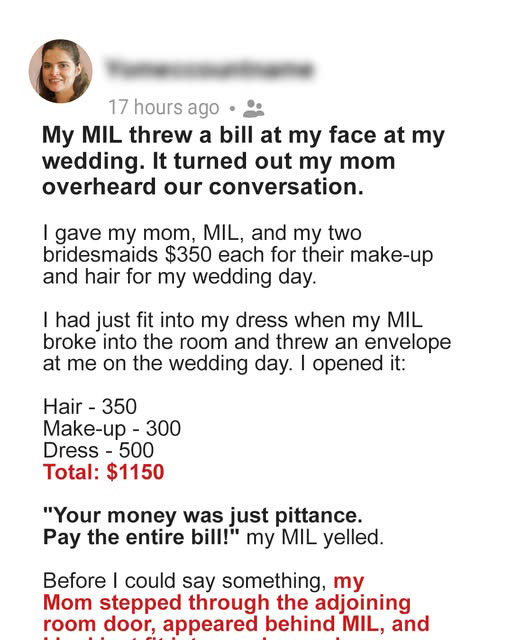Viewport: 512px width, 640px height.
Task: Click the bold text "Pay the entire bill!"
Action: coord(141,537)
